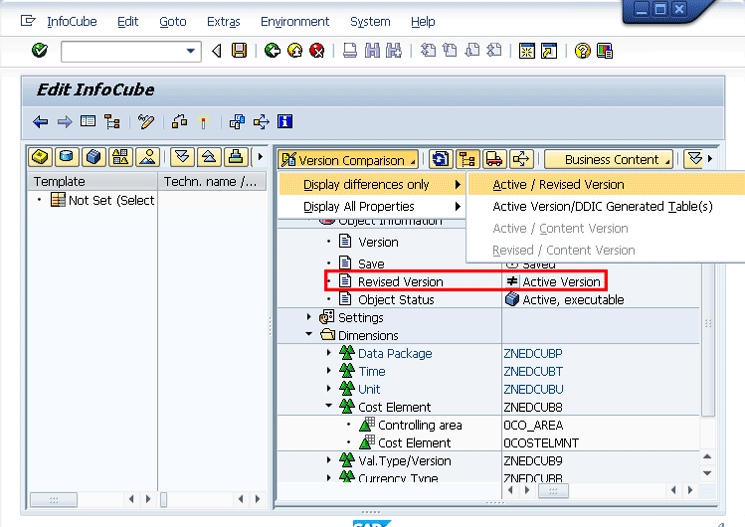The image size is (745, 527).
Task: Expand the Settings tree node
Action: click(x=312, y=318)
